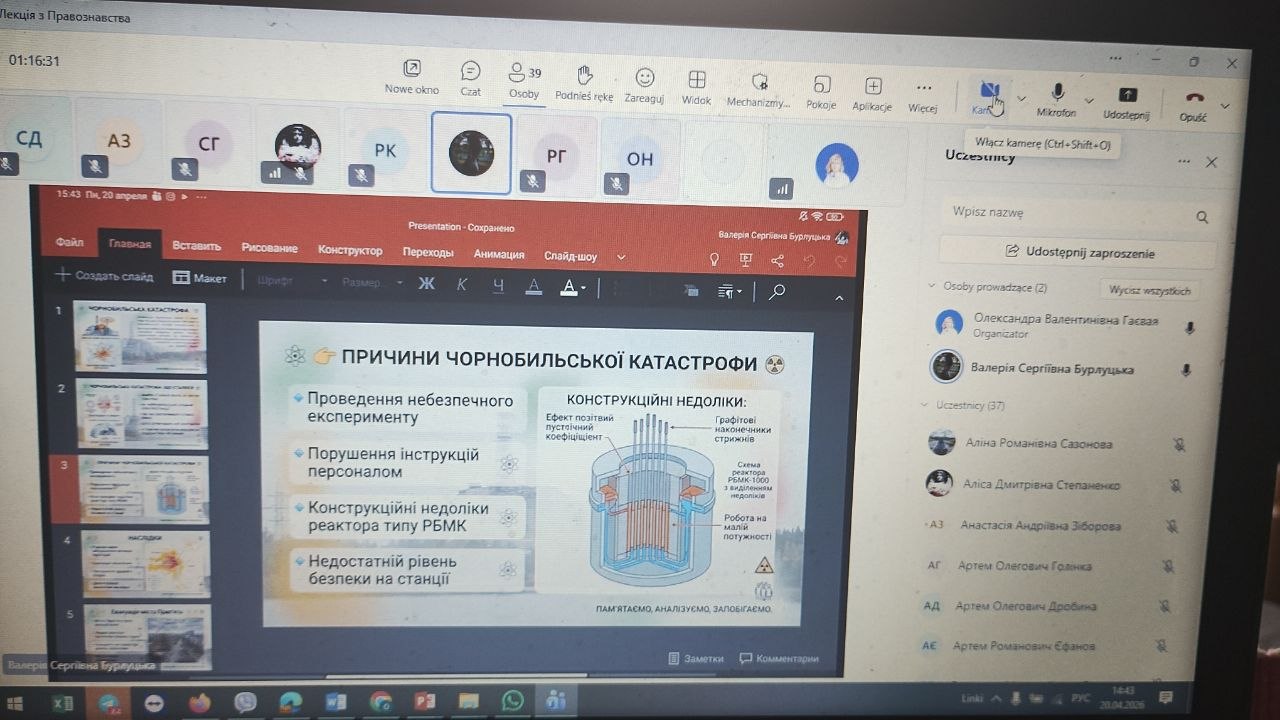The image size is (1280, 720).
Task: Apply the font color A swatch
Action: pos(568,289)
